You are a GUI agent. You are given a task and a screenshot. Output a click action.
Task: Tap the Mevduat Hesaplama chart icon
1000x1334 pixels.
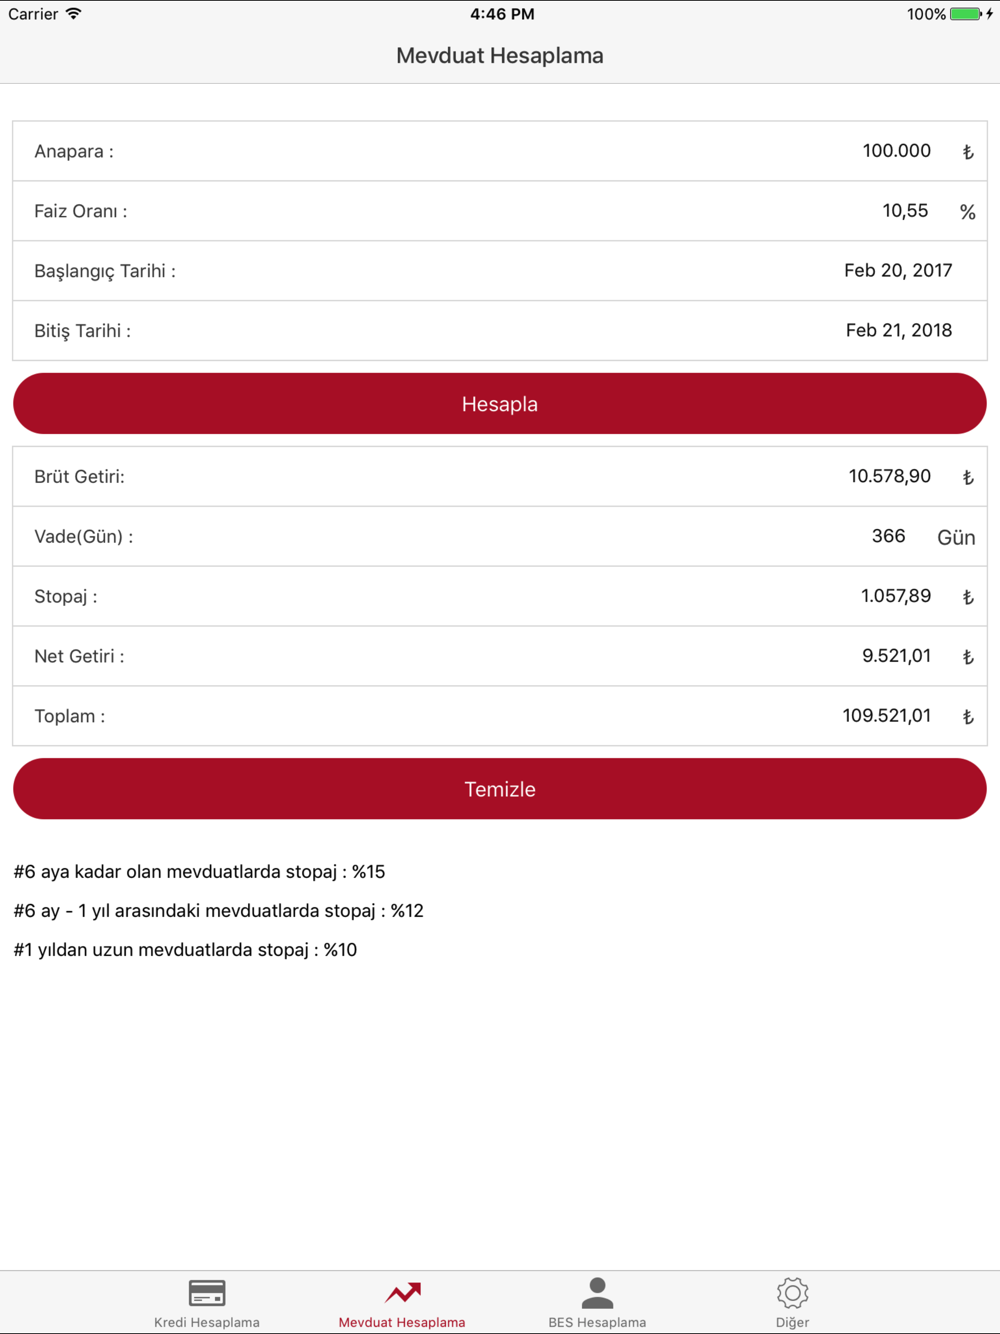coord(402,1293)
